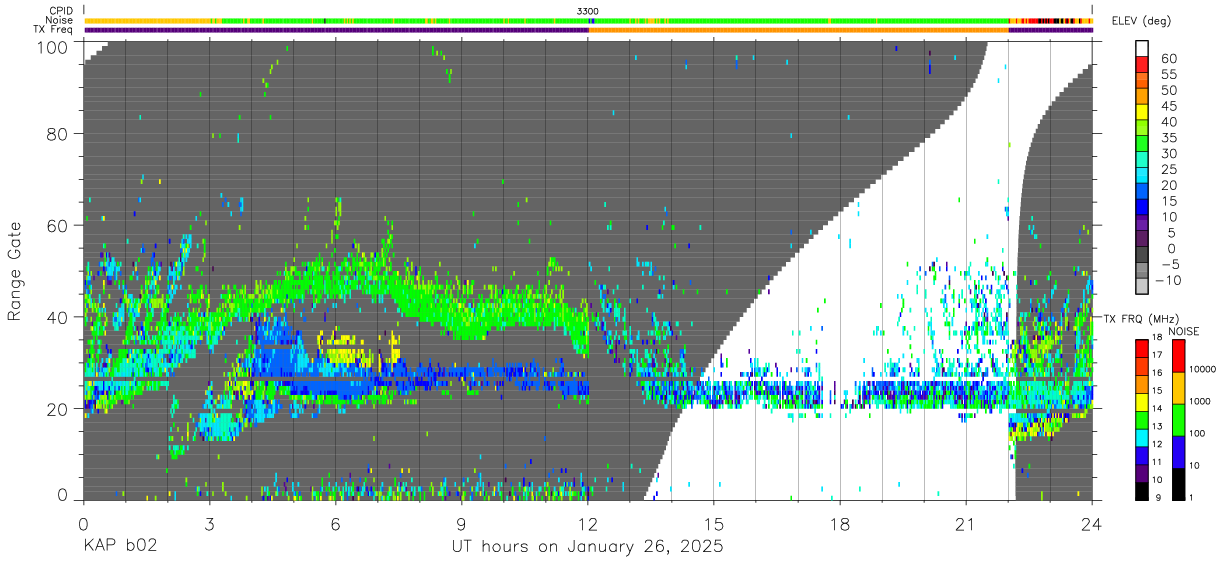Click the '15' UT hour tick label
Viewport: 1228px width, 567px height.
coord(714,522)
